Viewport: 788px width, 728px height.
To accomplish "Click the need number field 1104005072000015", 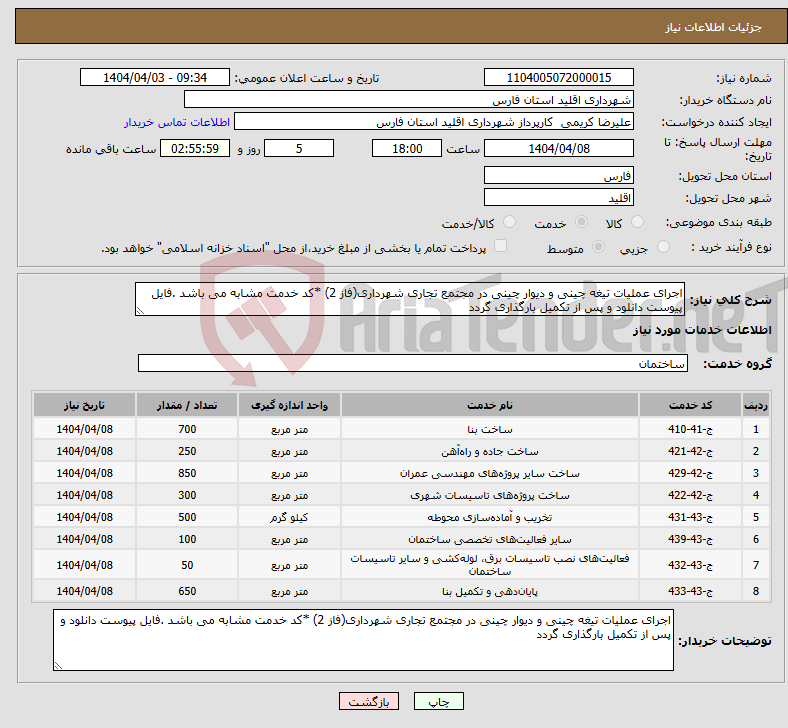I will coord(558,77).
